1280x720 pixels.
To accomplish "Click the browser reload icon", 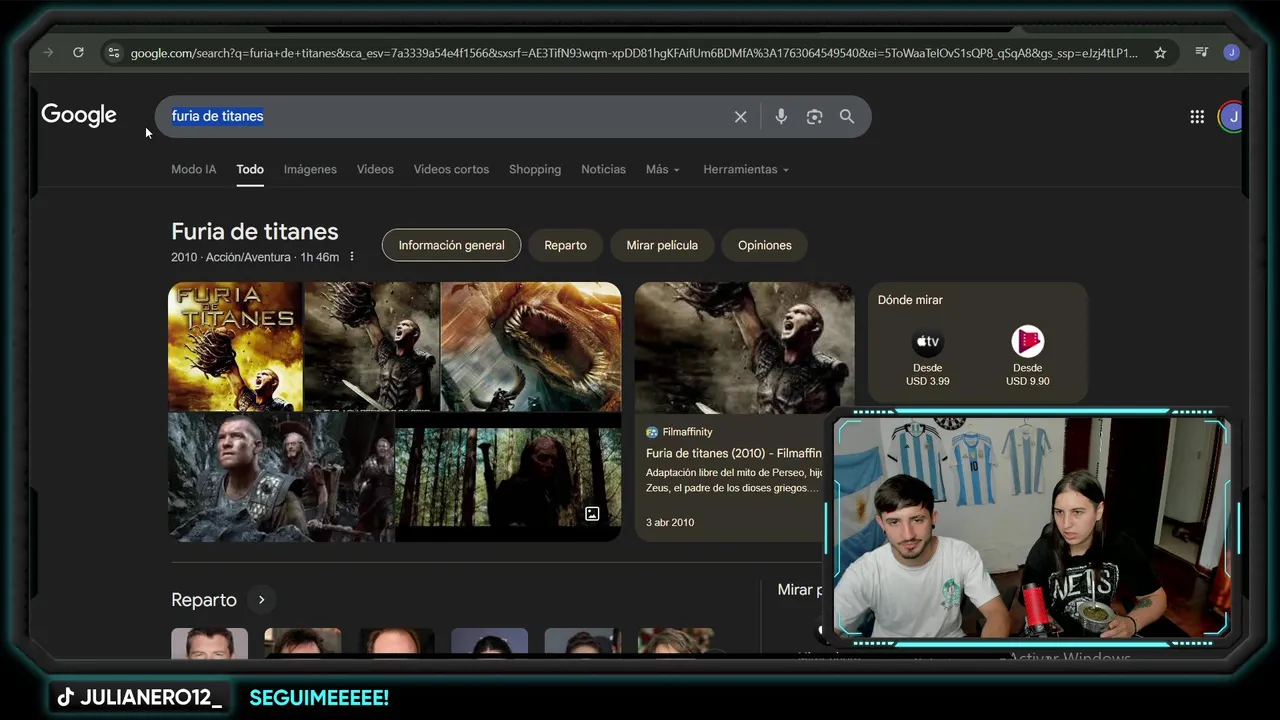I will pos(78,53).
